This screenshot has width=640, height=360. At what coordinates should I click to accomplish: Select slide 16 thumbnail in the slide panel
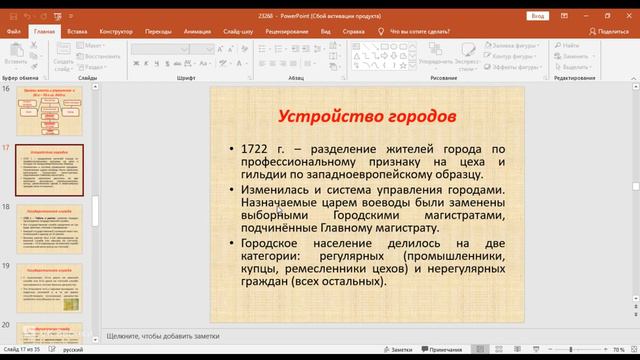pos(49,111)
